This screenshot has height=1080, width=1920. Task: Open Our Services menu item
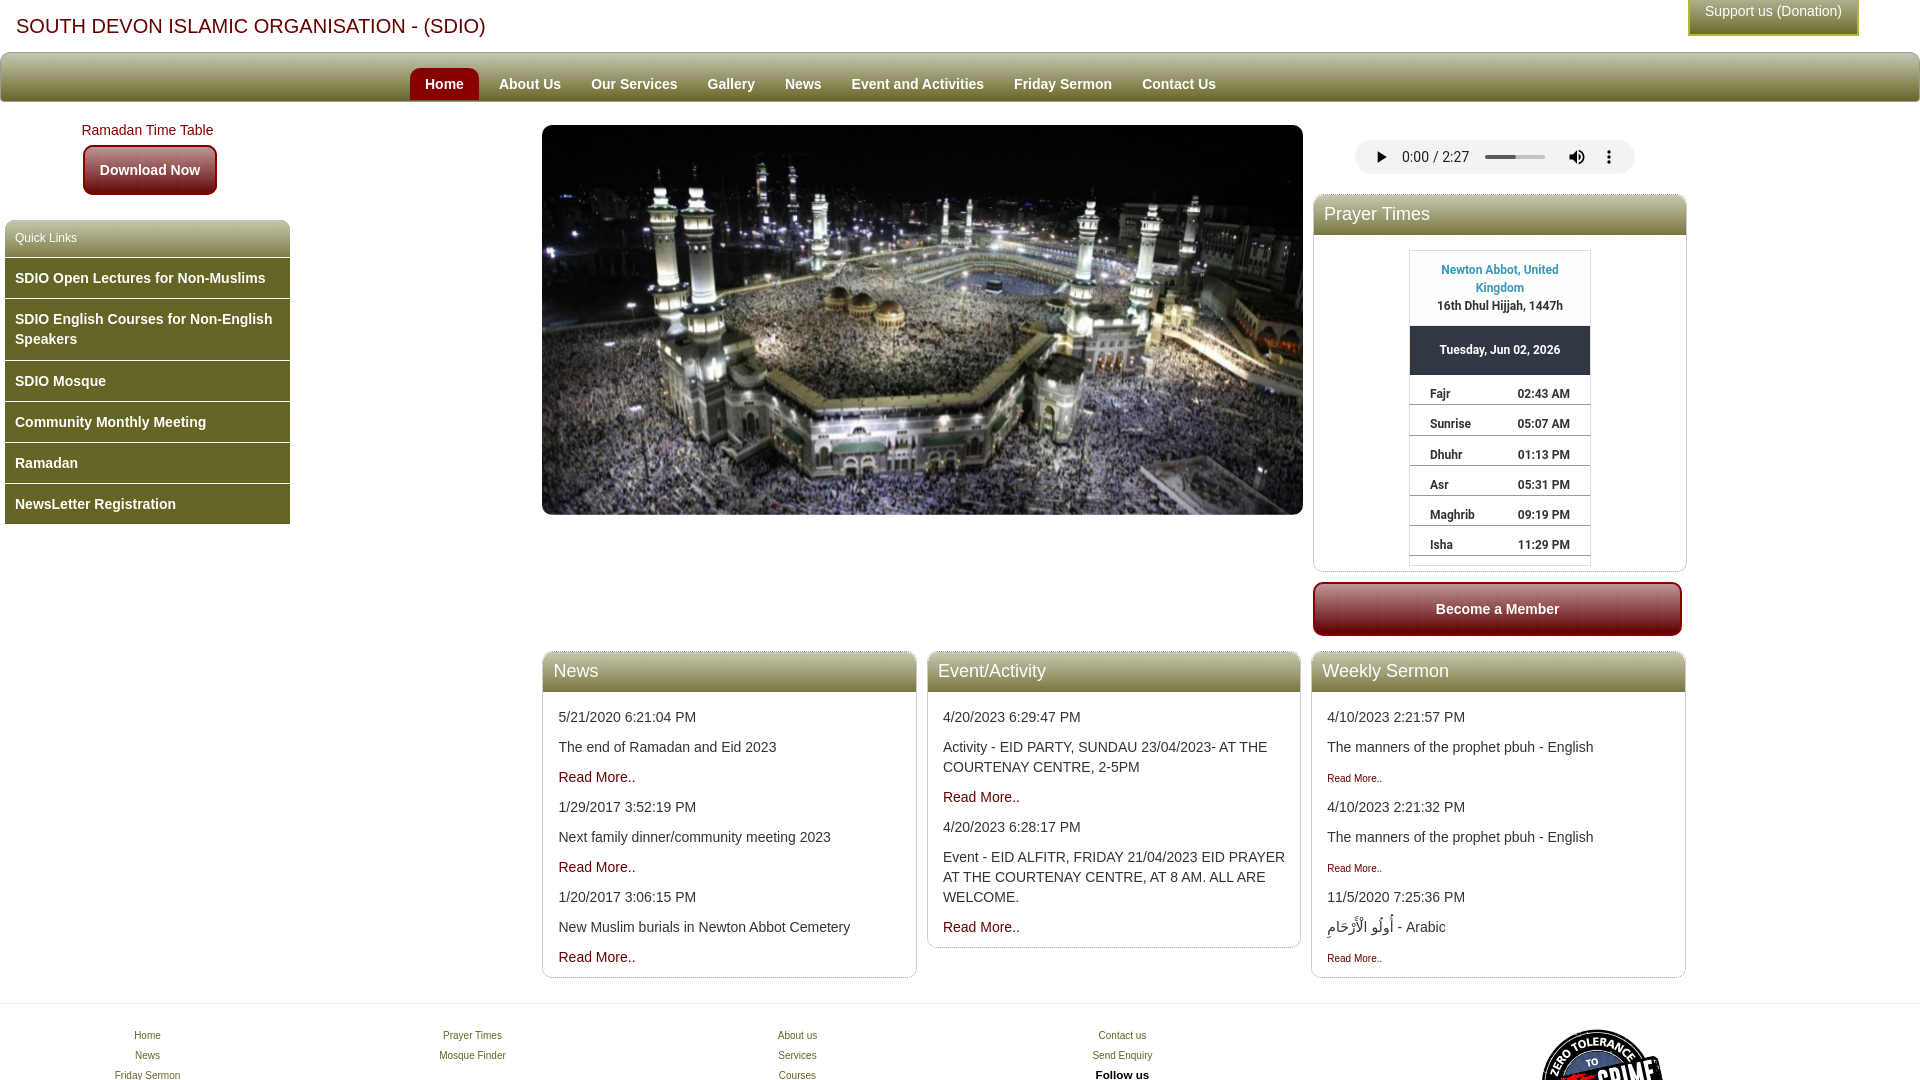click(x=634, y=84)
